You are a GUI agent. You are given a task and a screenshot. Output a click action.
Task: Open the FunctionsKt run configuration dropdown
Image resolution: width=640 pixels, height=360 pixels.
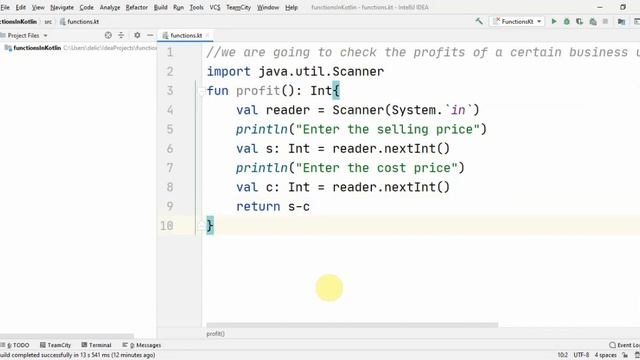pyautogui.click(x=517, y=21)
